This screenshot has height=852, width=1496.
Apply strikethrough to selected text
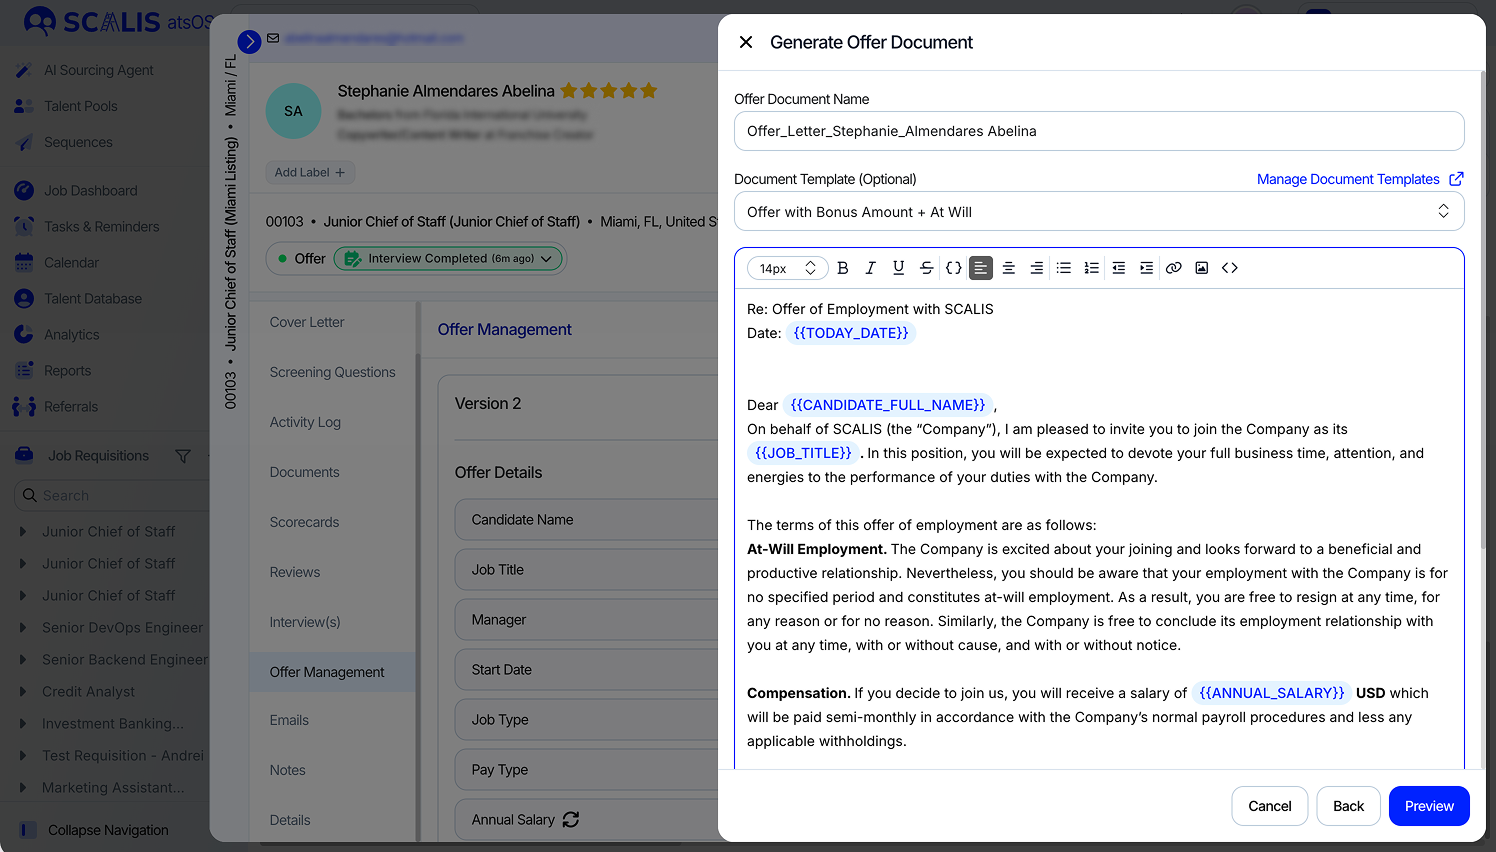click(x=926, y=268)
